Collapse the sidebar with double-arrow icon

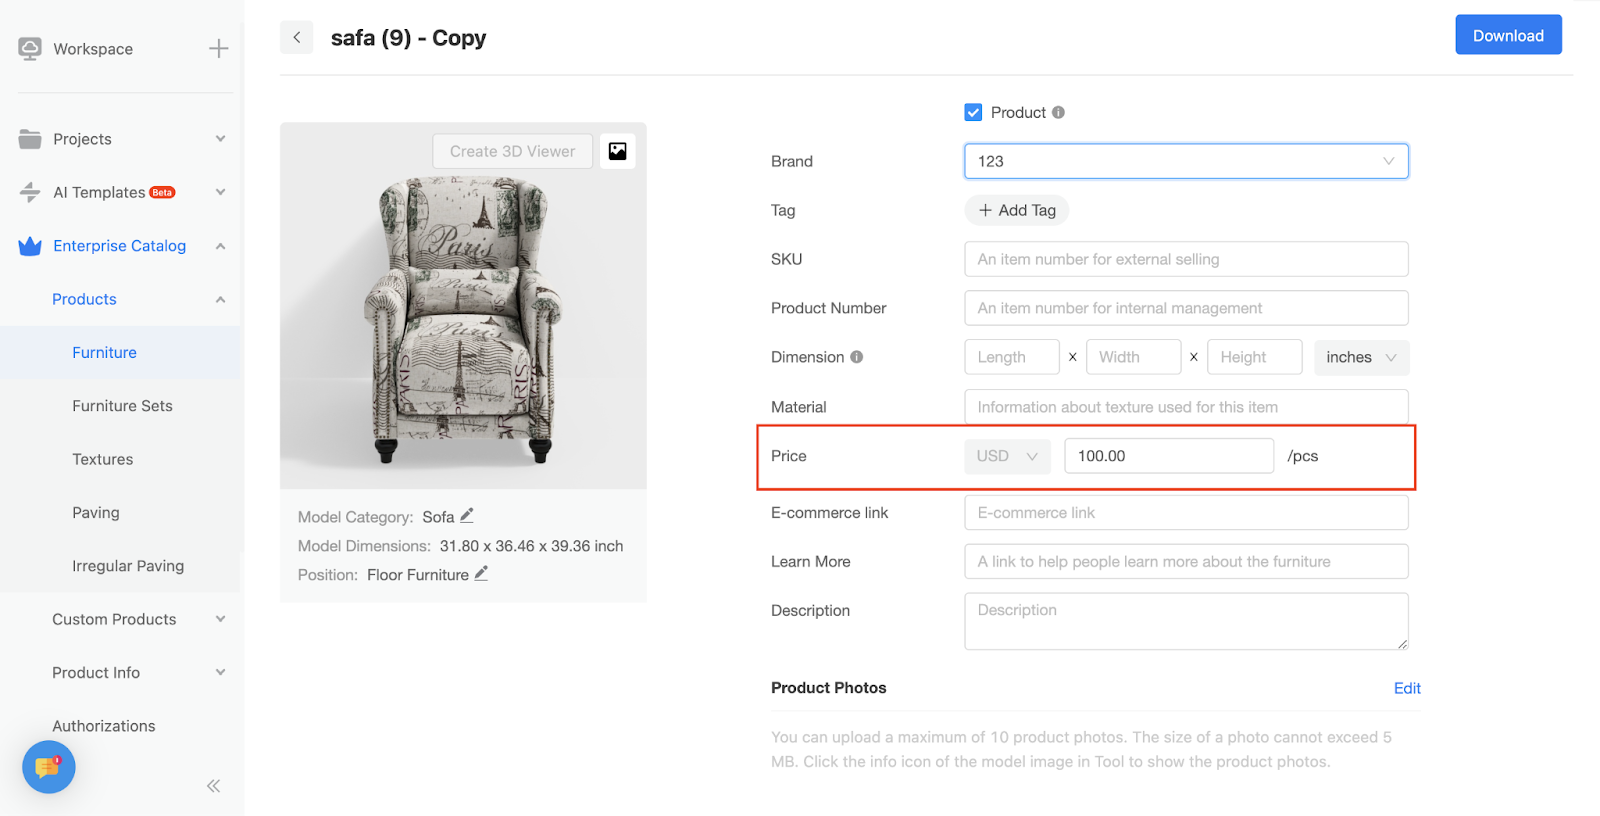pos(213,786)
